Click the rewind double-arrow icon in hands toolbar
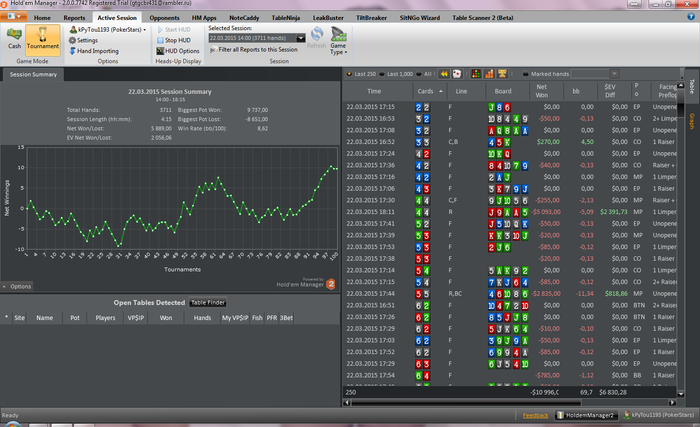The image size is (700, 427). point(444,74)
